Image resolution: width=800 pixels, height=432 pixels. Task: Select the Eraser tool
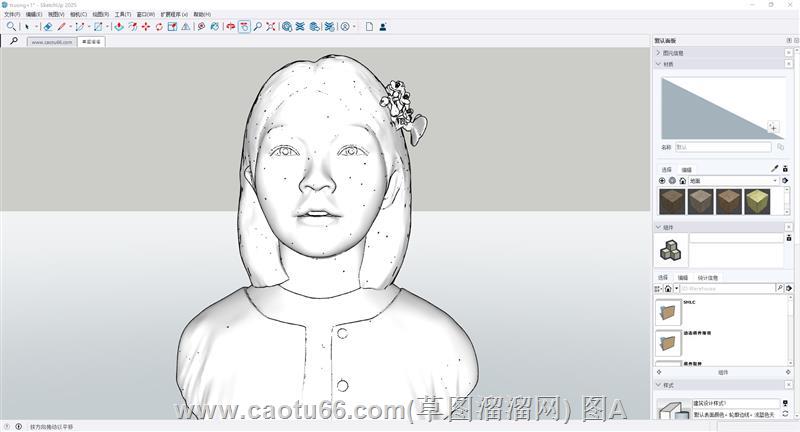tap(47, 27)
